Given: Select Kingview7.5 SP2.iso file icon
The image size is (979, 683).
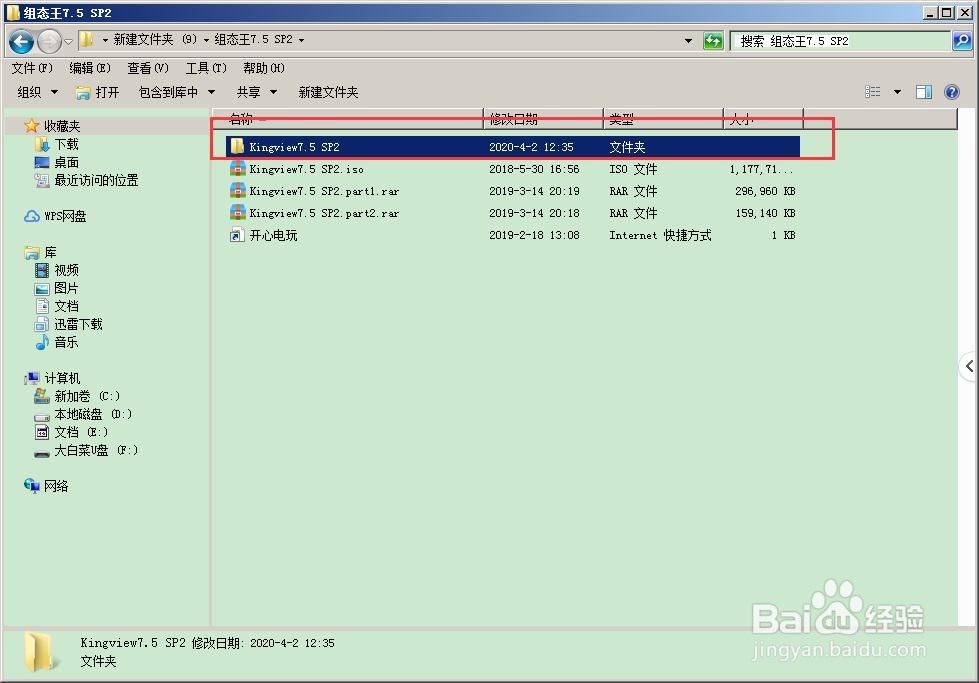Looking at the screenshot, I should coord(237,169).
